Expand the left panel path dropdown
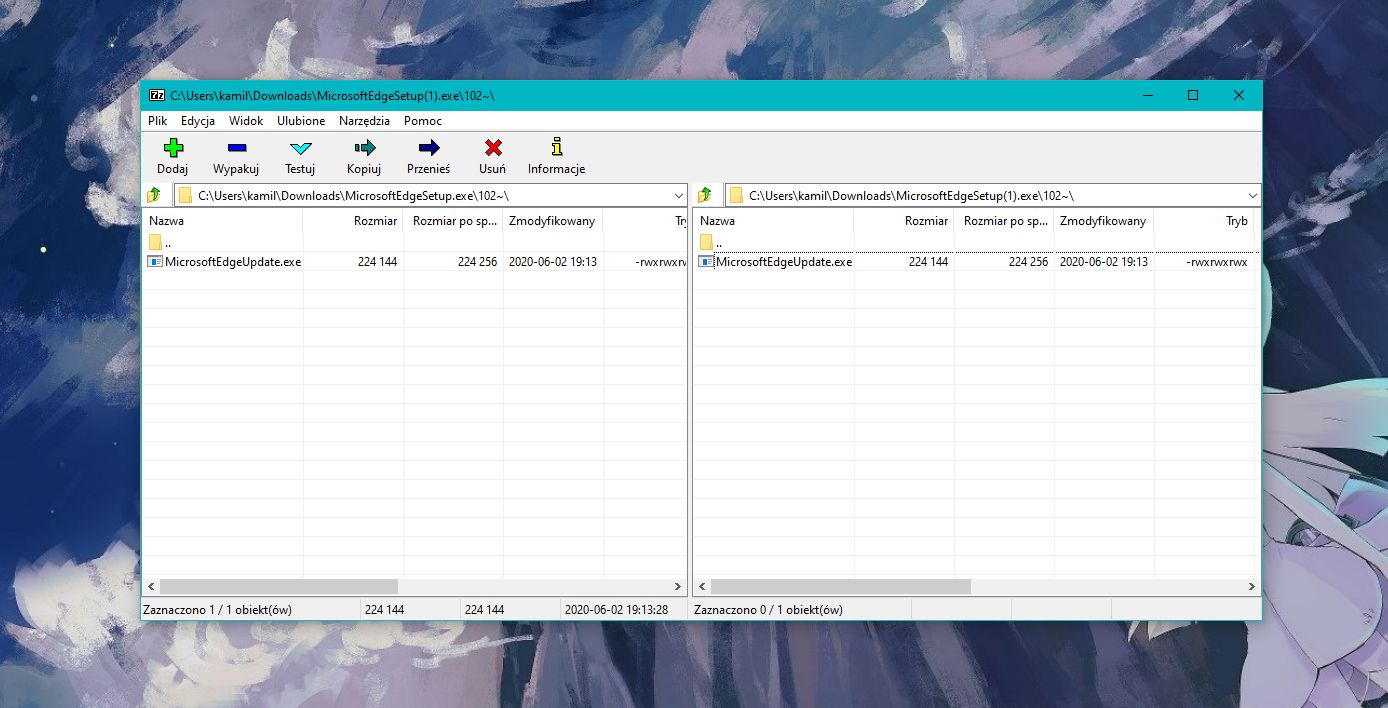The width and height of the screenshot is (1388, 708). 679,195
